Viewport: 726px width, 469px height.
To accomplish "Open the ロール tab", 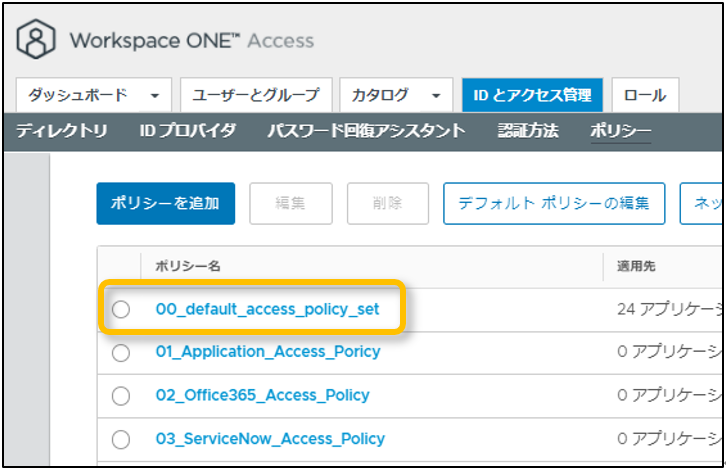I will click(x=645, y=95).
